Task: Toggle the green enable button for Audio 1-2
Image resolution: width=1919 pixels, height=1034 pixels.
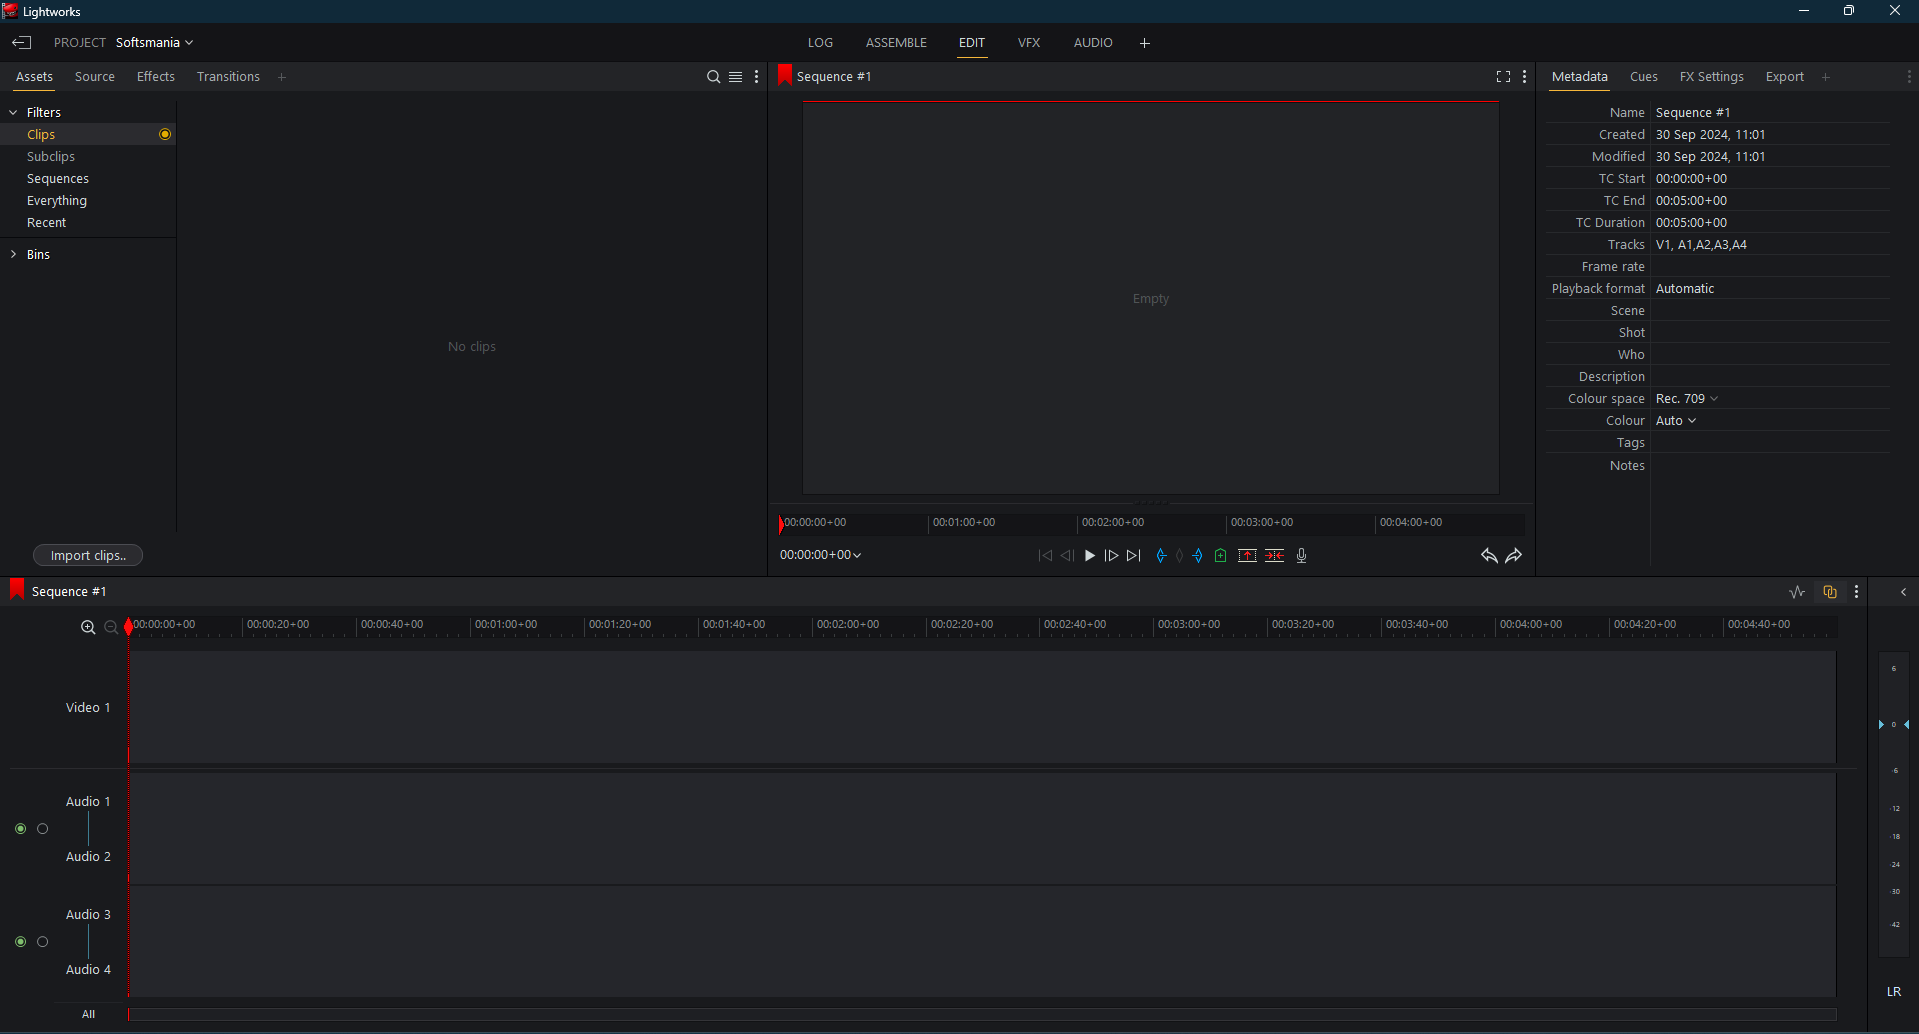Action: (x=20, y=829)
